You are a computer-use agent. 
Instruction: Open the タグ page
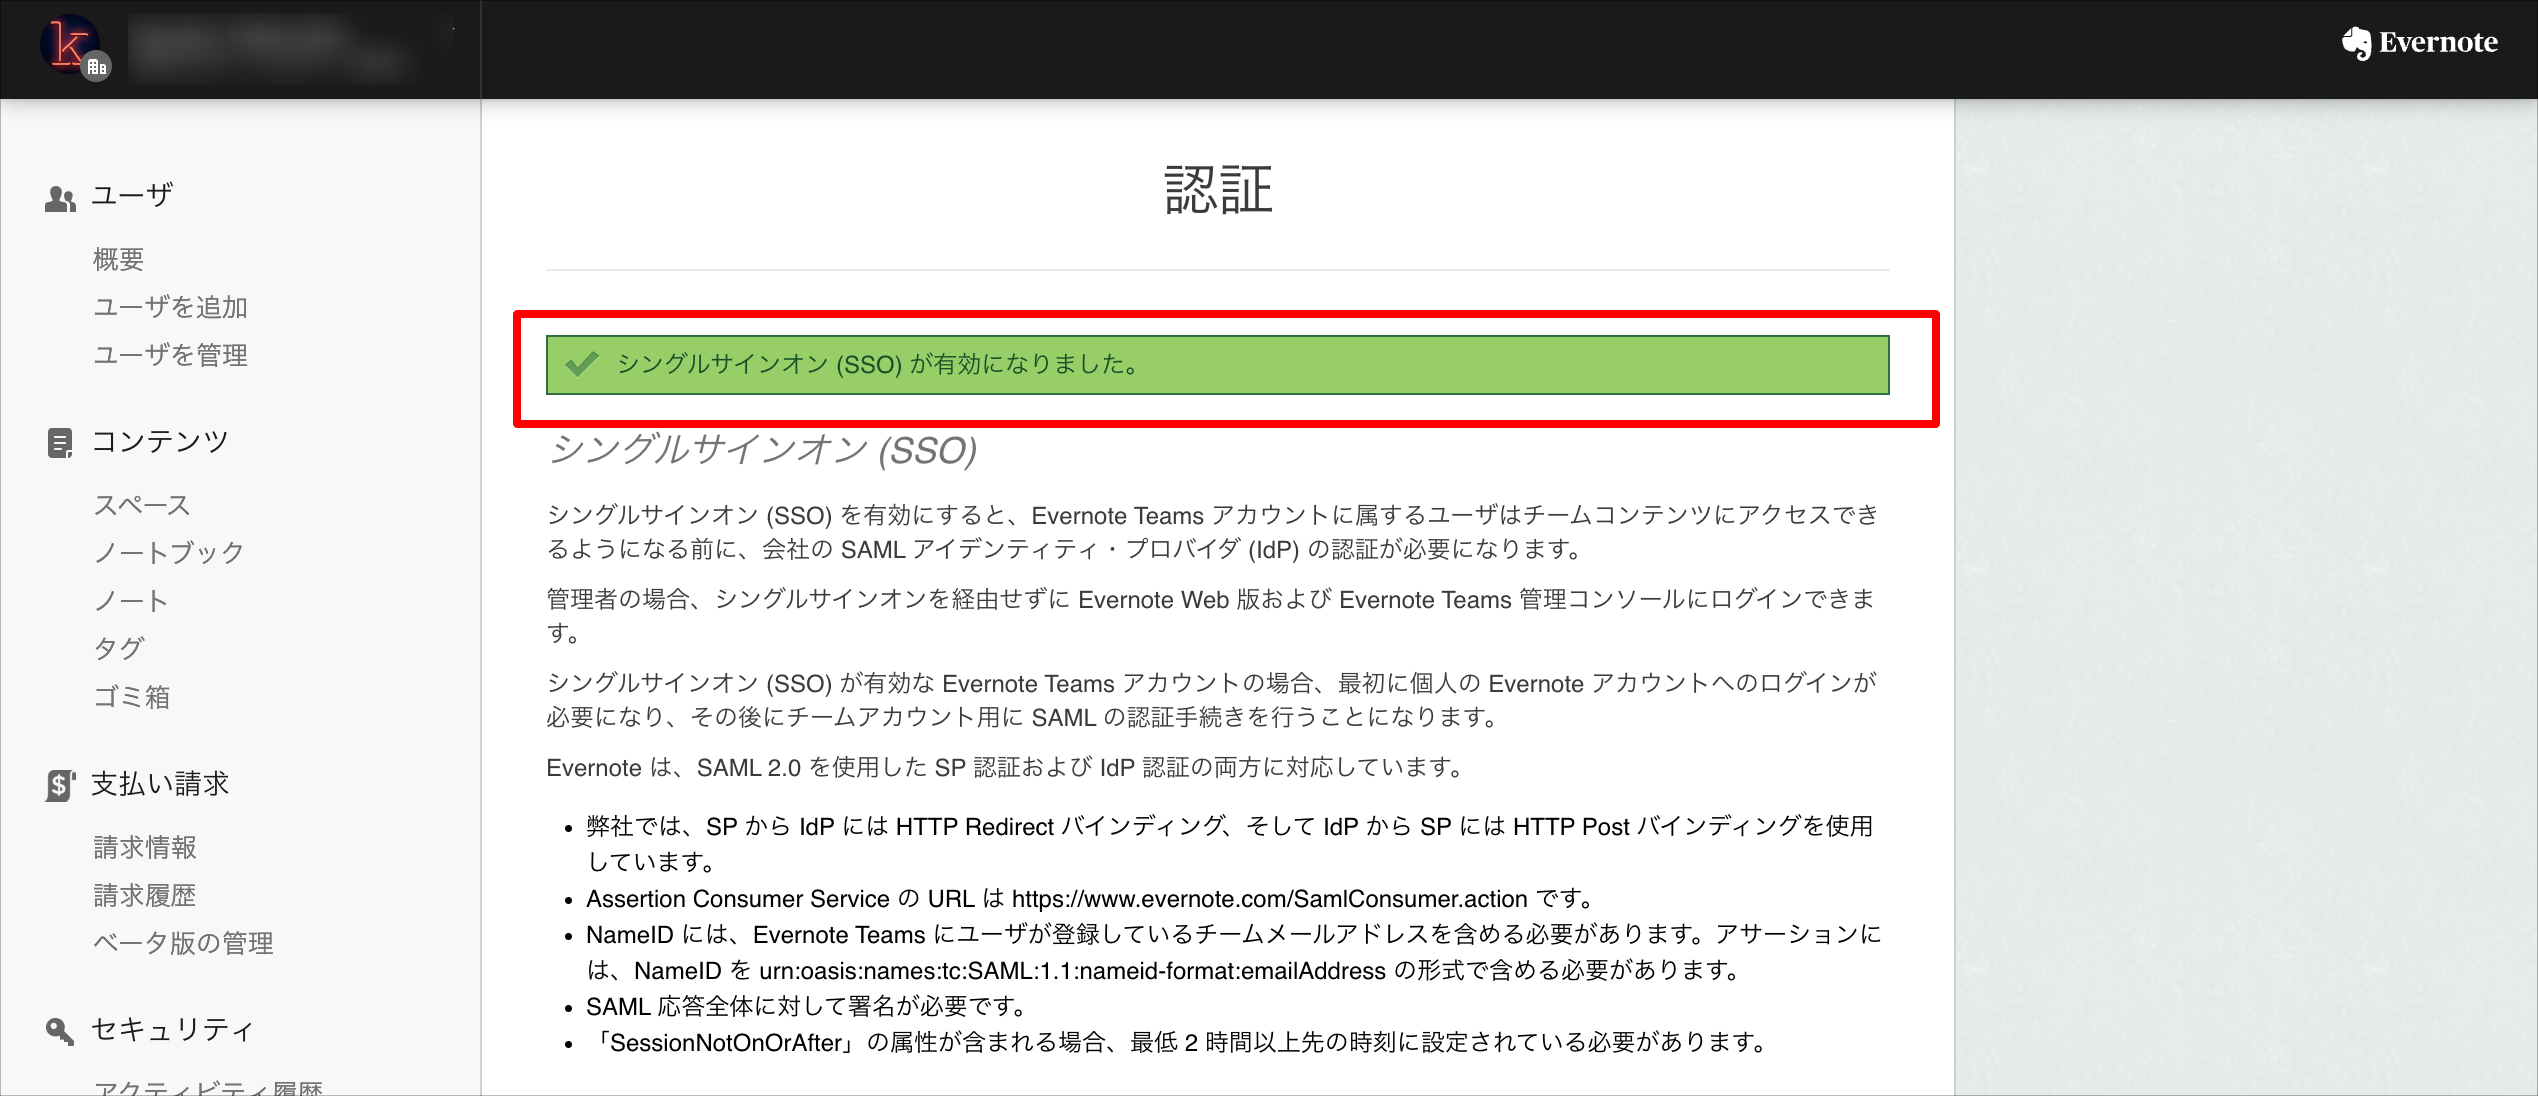point(119,649)
